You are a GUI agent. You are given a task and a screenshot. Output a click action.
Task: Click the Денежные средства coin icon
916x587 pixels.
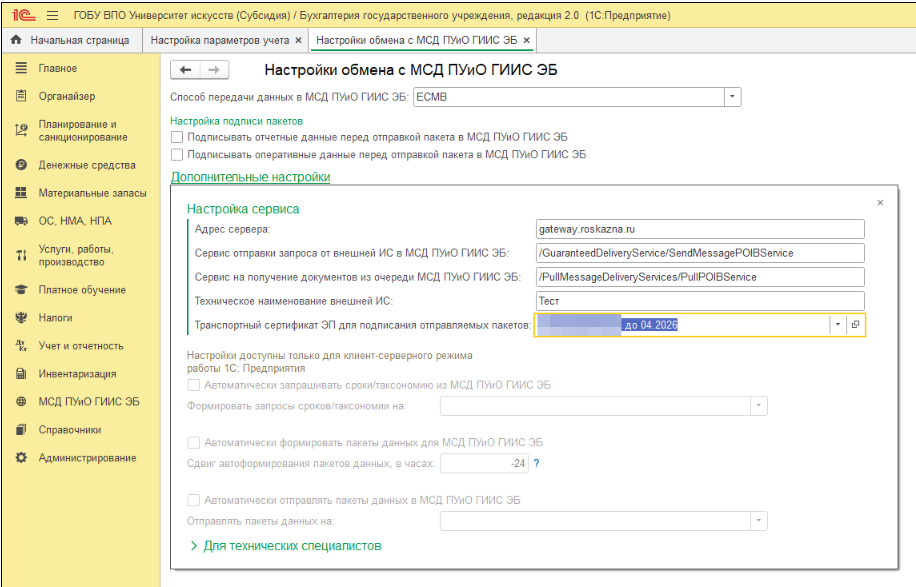(20, 164)
